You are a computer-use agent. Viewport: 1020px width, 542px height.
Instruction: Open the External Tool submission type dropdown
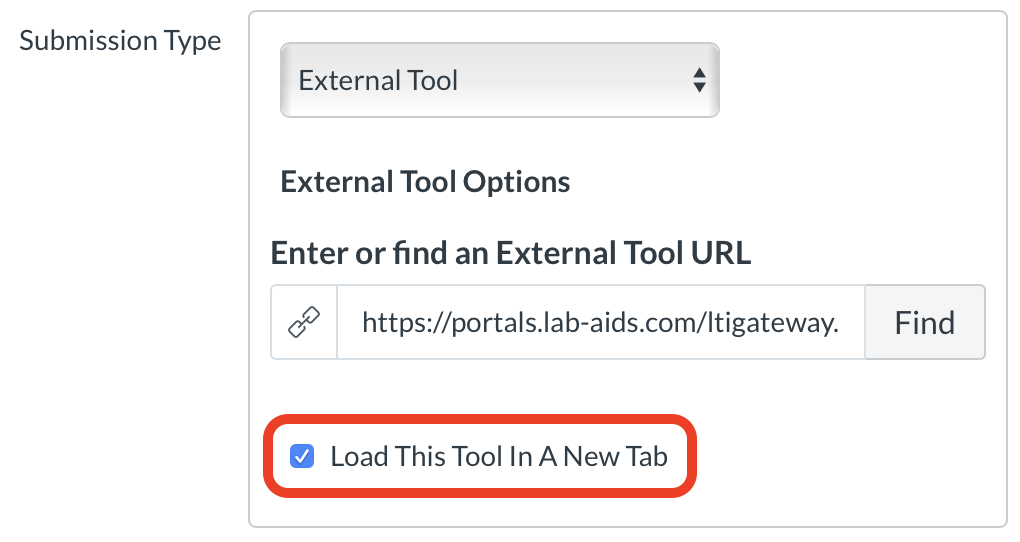[x=498, y=80]
